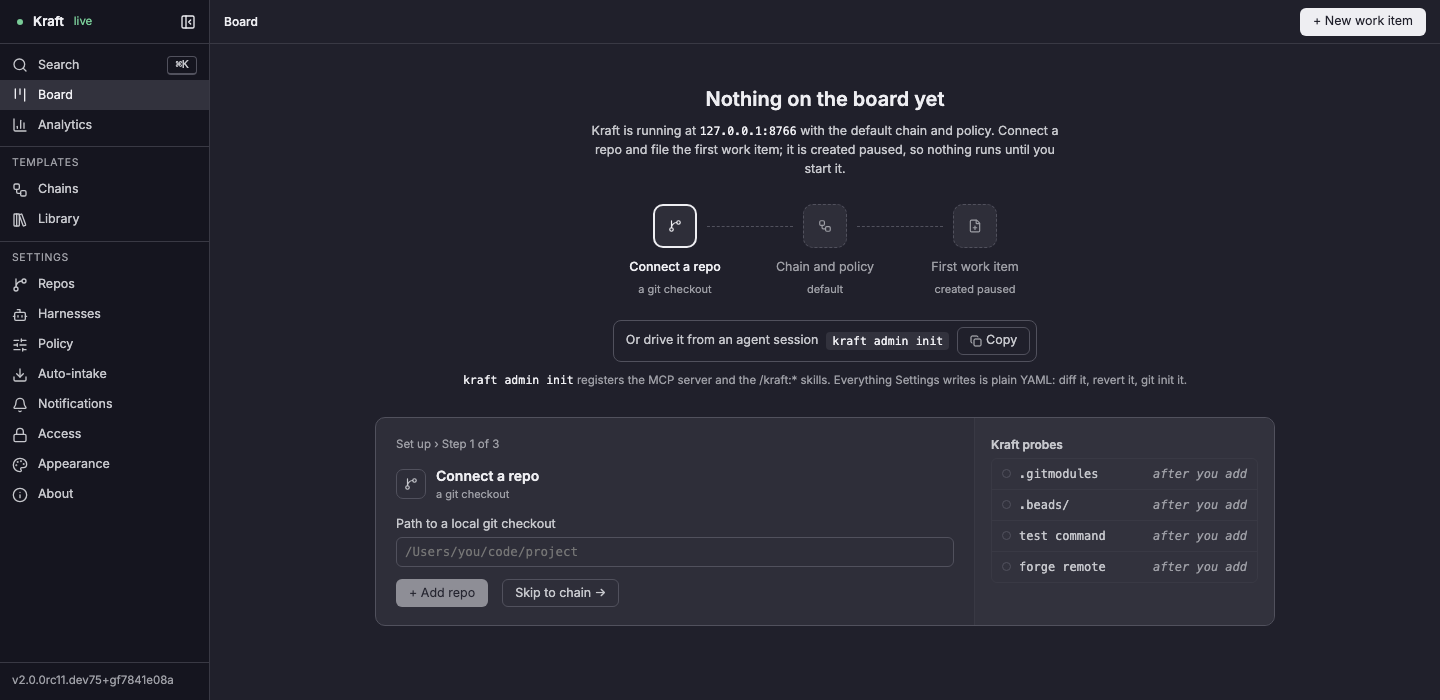Click the test command probe status circle
Viewport: 1440px width, 700px height.
coord(1006,536)
